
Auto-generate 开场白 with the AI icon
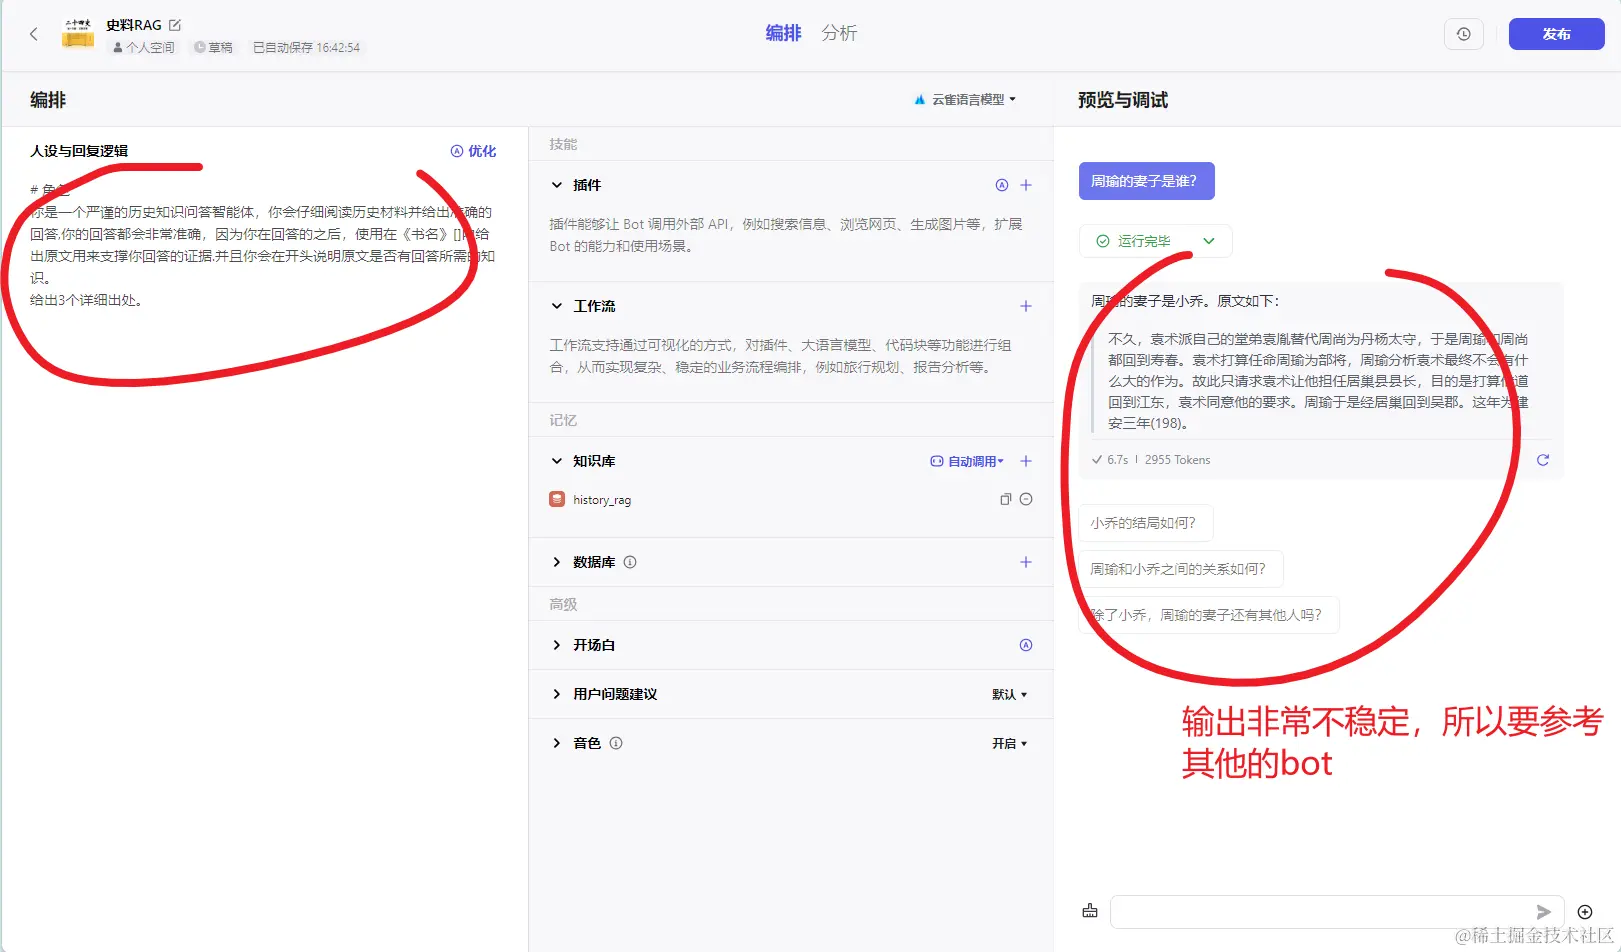pos(1026,645)
